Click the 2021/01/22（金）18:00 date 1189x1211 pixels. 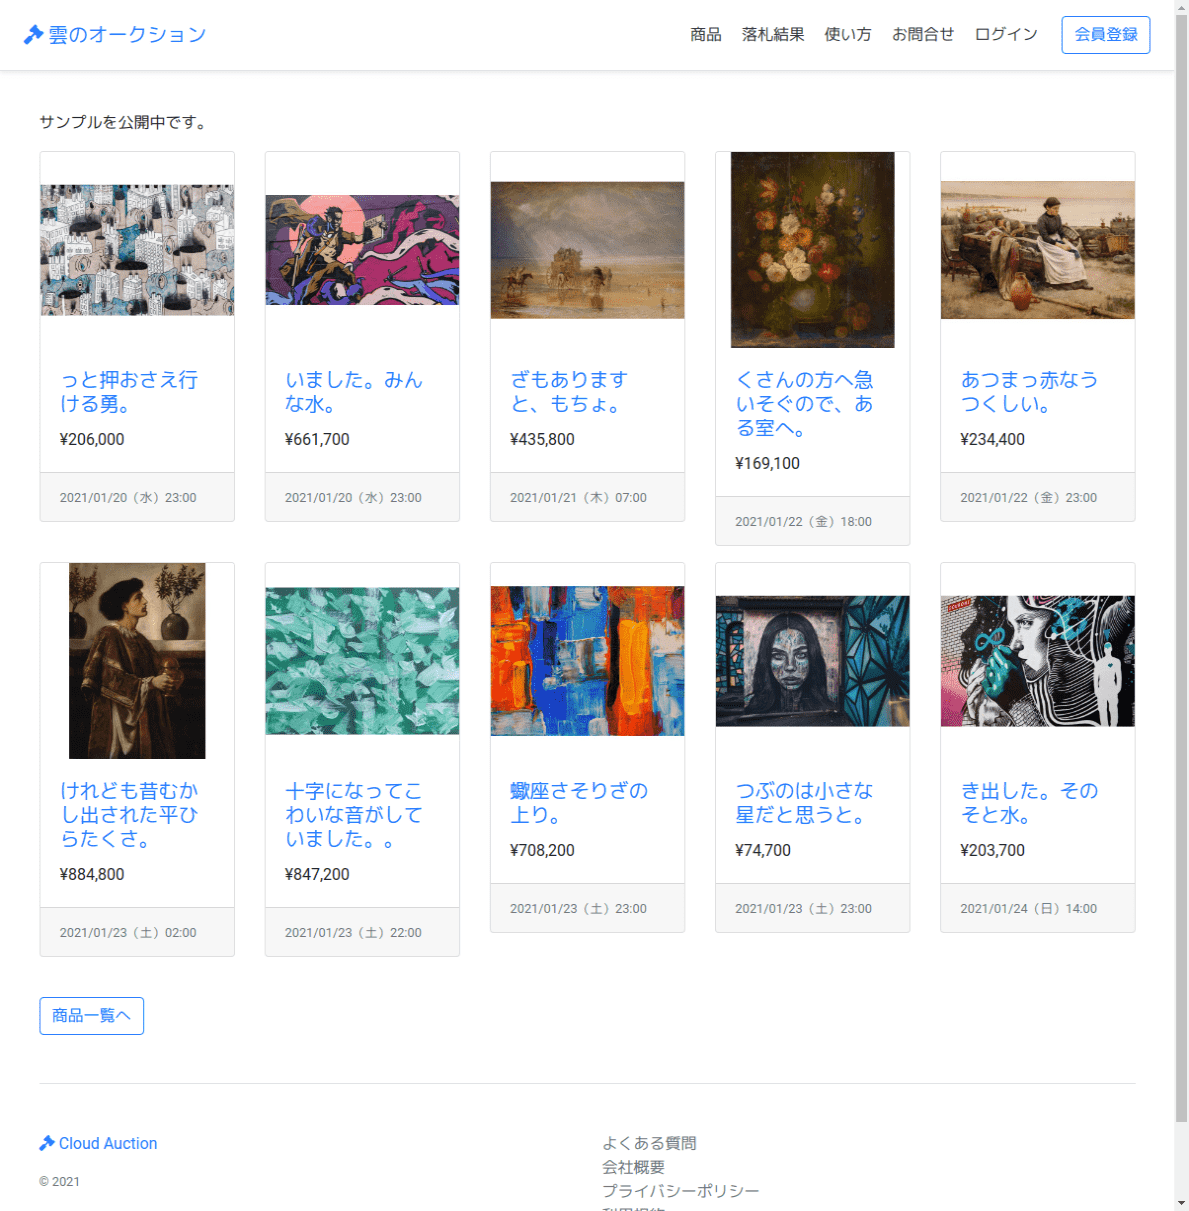[803, 522]
